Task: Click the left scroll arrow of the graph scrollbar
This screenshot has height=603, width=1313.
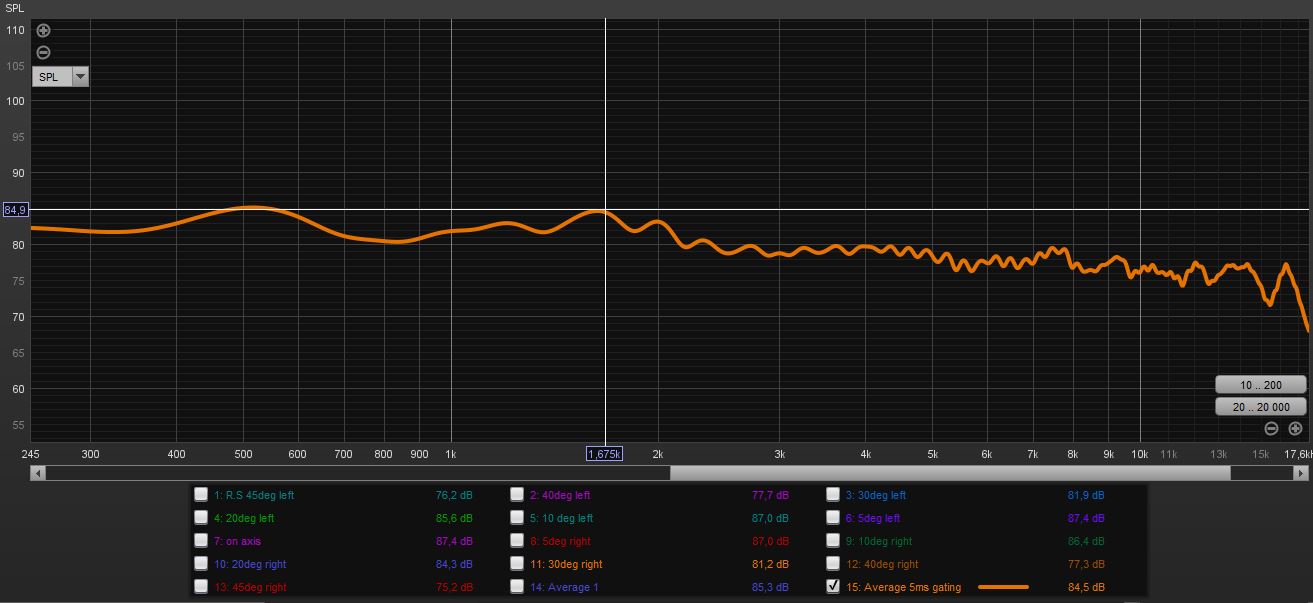Action: (38, 473)
